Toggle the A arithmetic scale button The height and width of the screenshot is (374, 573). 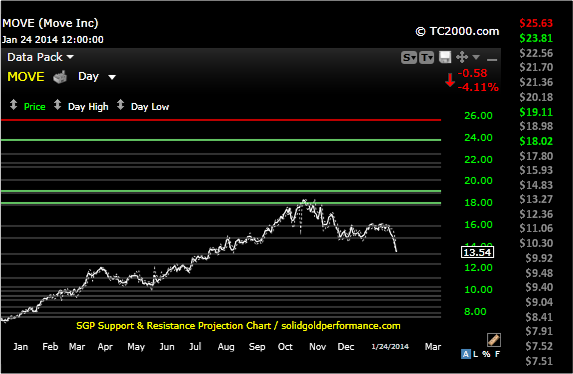(466, 354)
